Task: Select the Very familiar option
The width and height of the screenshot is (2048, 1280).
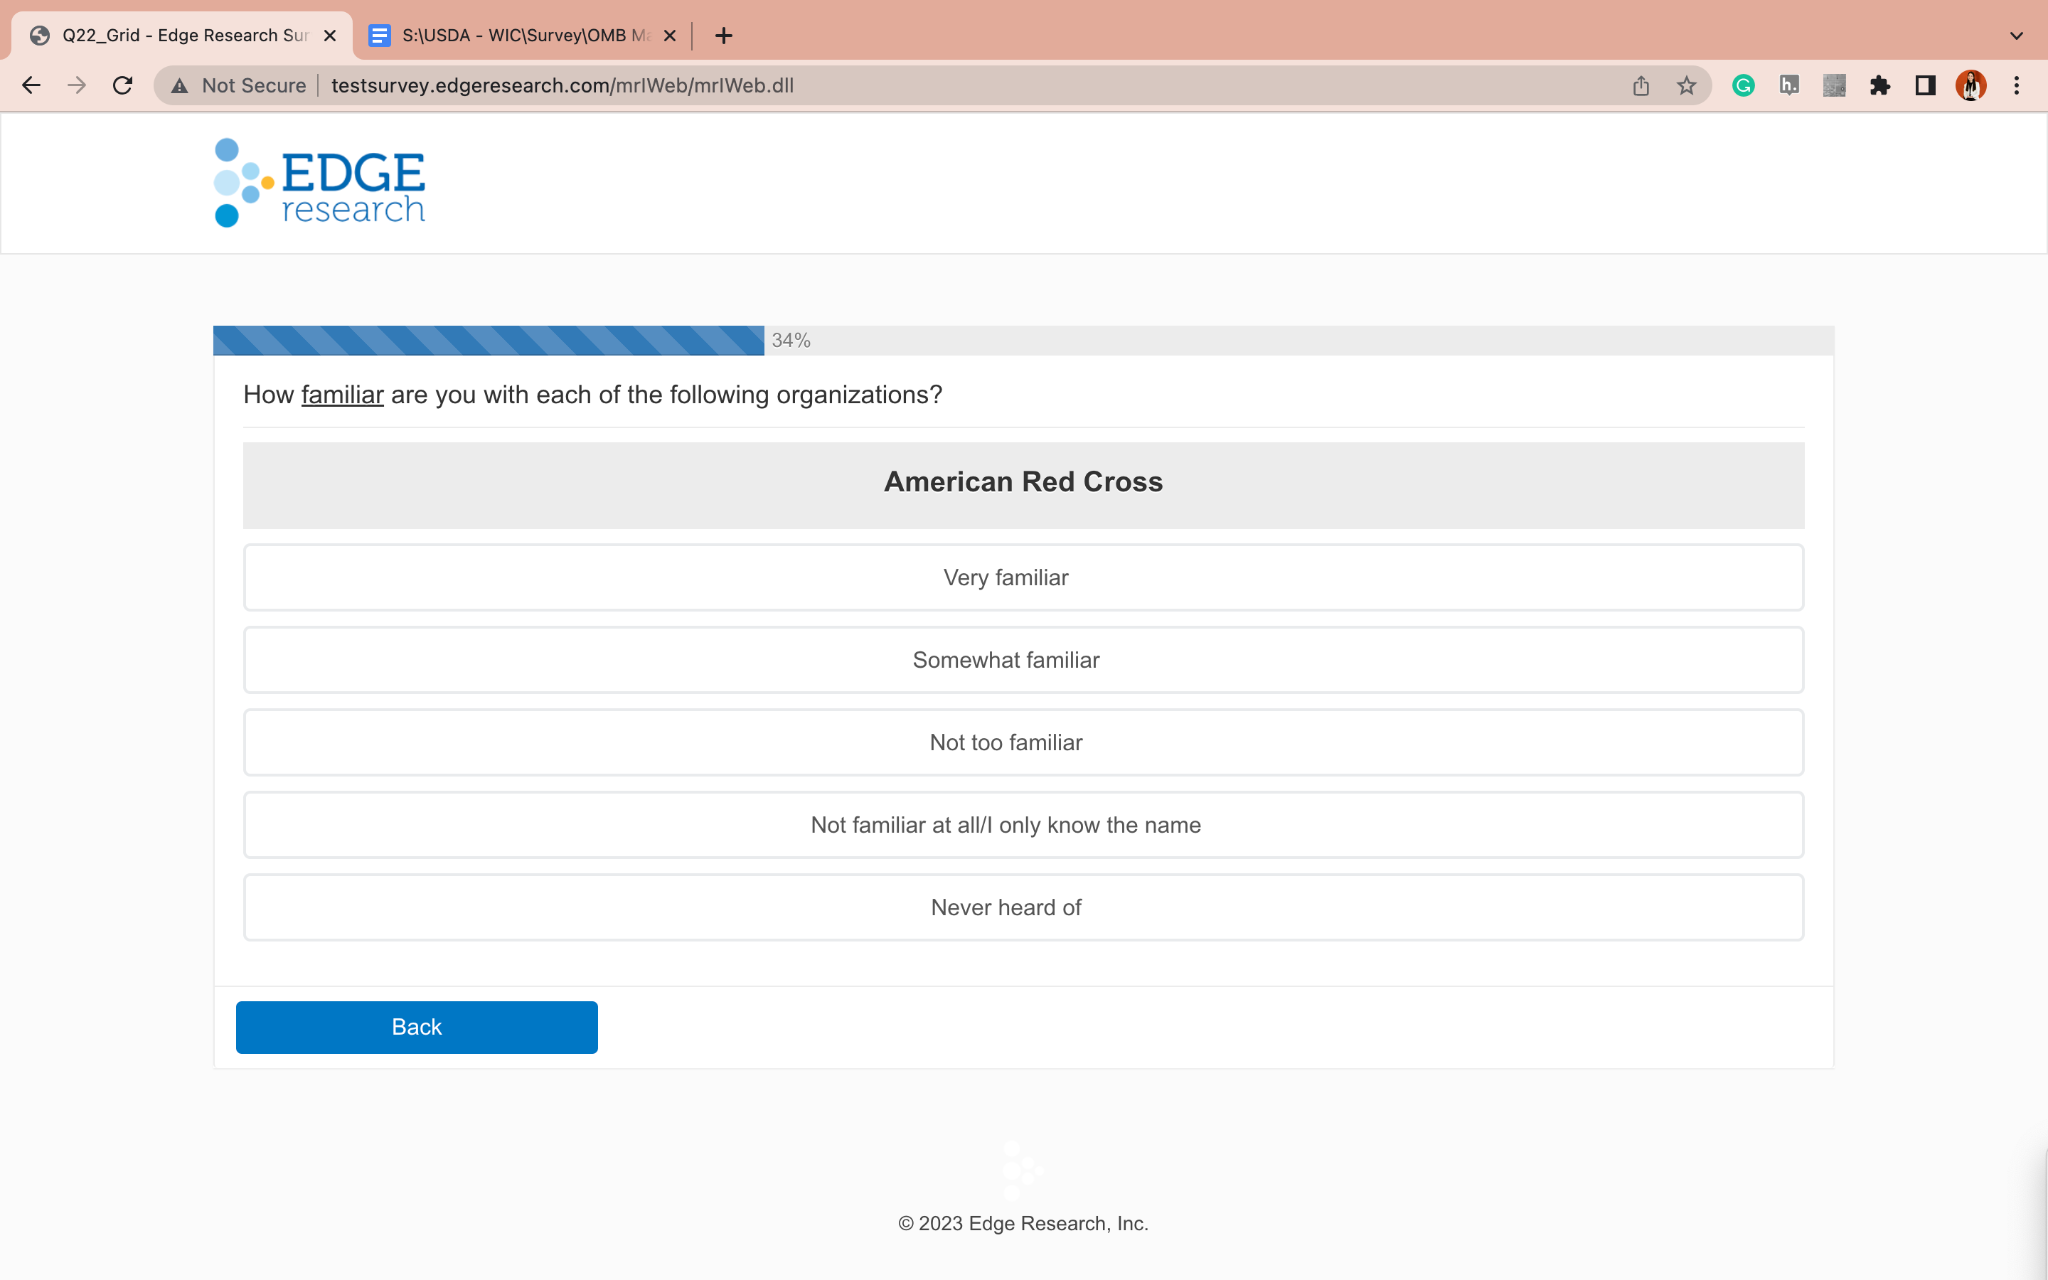Action: point(1023,578)
